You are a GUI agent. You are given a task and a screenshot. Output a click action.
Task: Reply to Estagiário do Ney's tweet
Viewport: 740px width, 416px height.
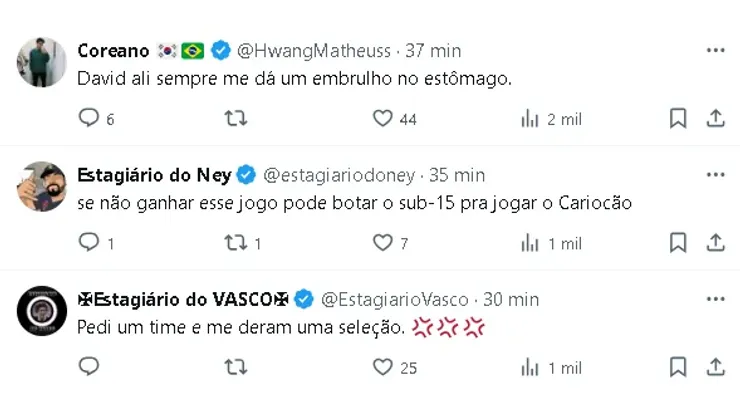pos(89,242)
